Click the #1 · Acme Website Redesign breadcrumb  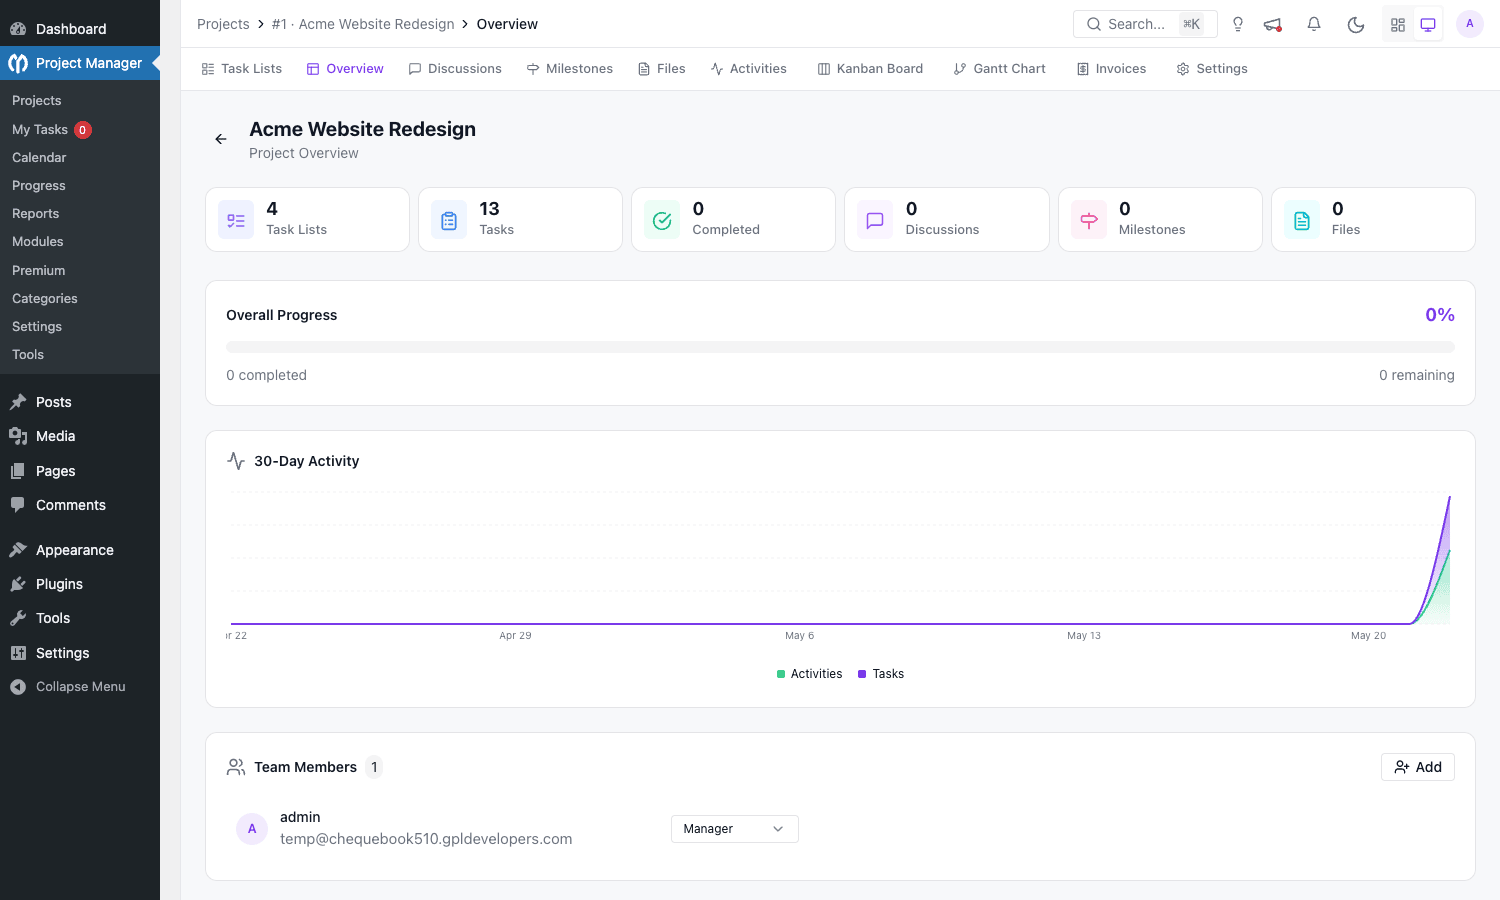(363, 24)
